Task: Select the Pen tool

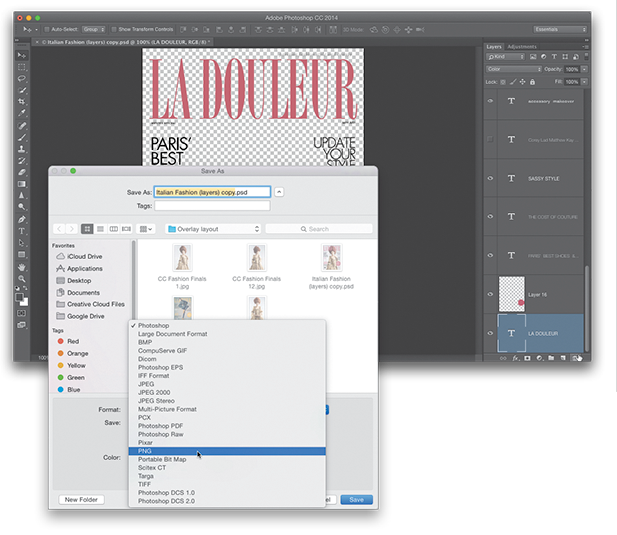Action: (x=22, y=220)
